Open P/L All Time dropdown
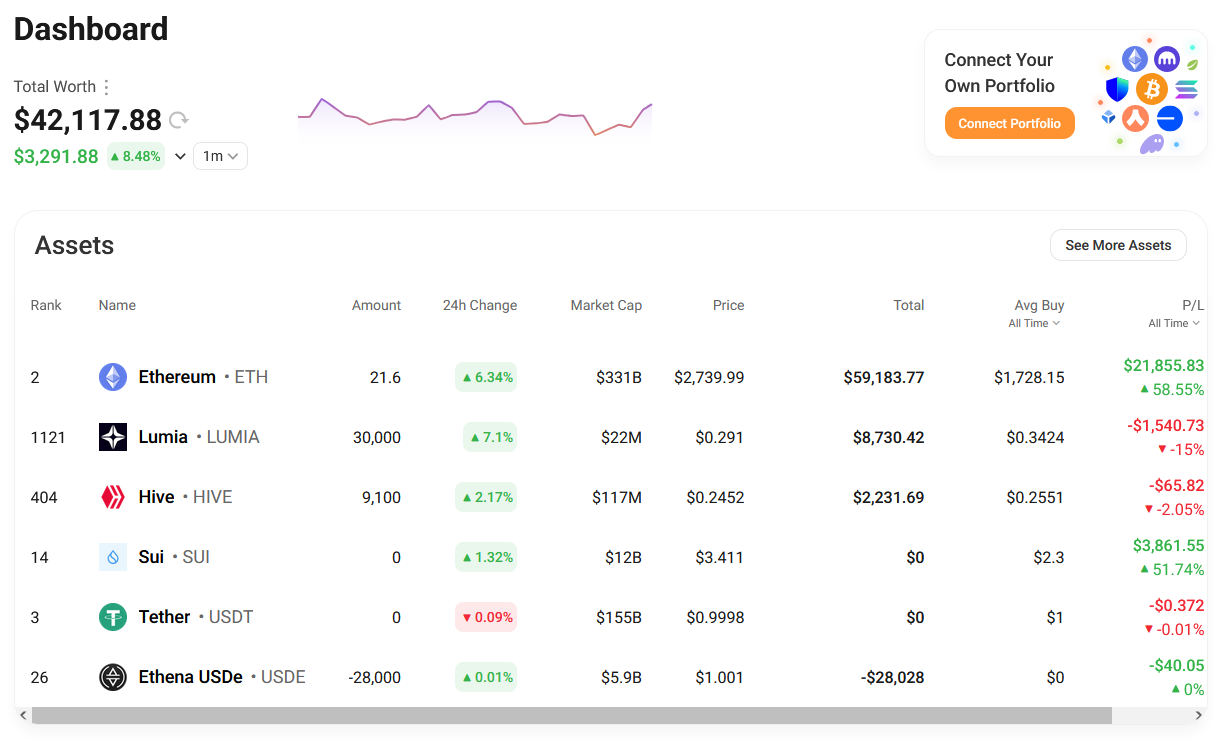This screenshot has height=742, width=1232. click(x=1174, y=323)
